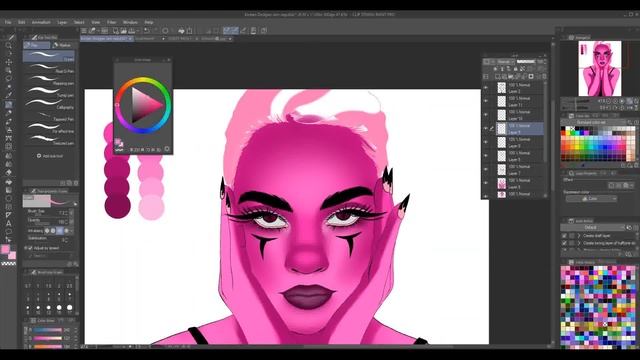Click the Redo icon in the command bar
The height and width of the screenshot is (360, 640).
[156, 31]
